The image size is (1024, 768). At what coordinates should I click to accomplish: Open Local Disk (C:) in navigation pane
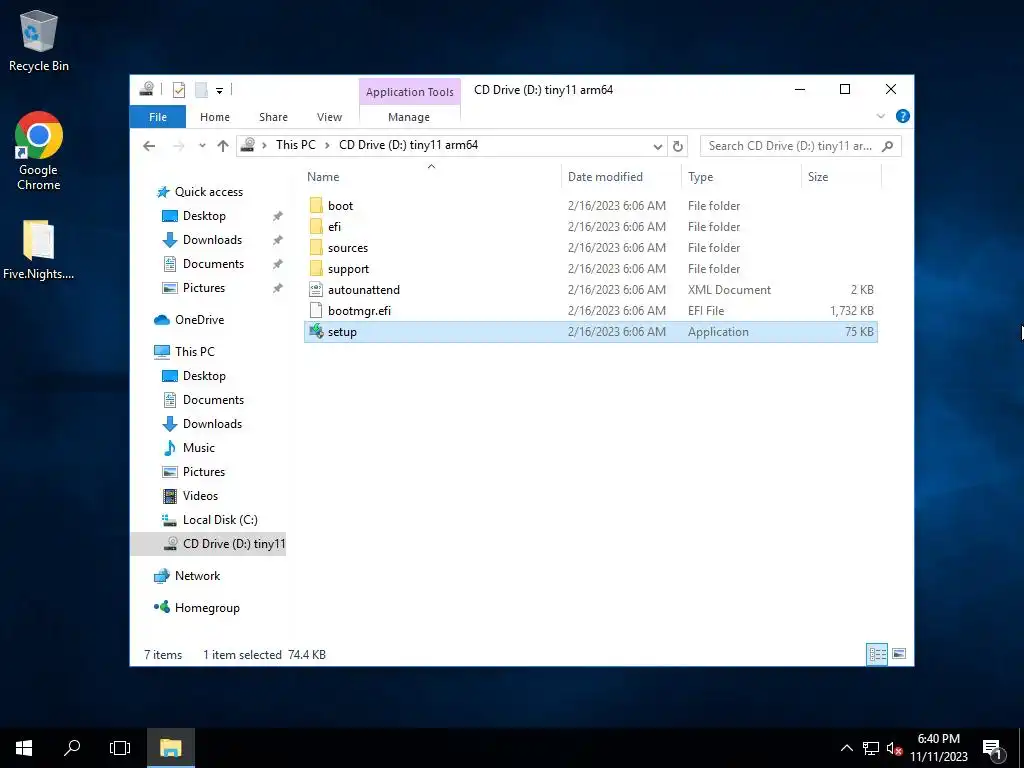[x=219, y=520]
